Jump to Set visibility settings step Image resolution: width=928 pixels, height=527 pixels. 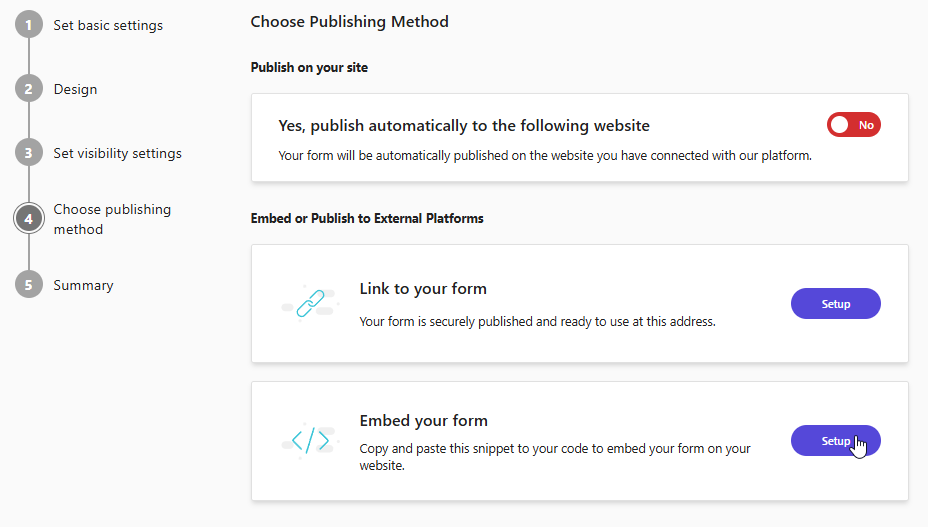tap(117, 153)
